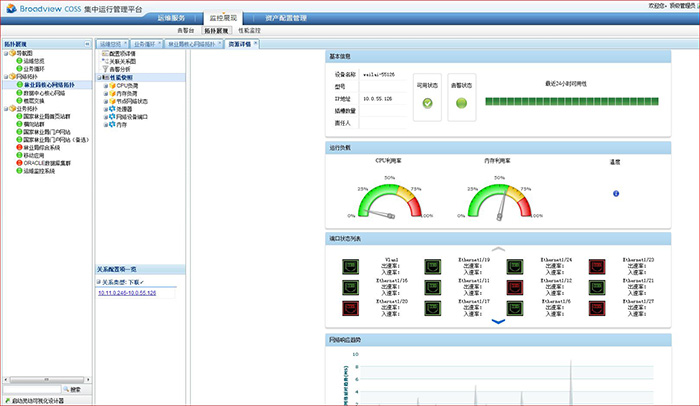Expand the 网络设备端口 tree node
Viewport: 700px width, 406px height.
[105, 117]
